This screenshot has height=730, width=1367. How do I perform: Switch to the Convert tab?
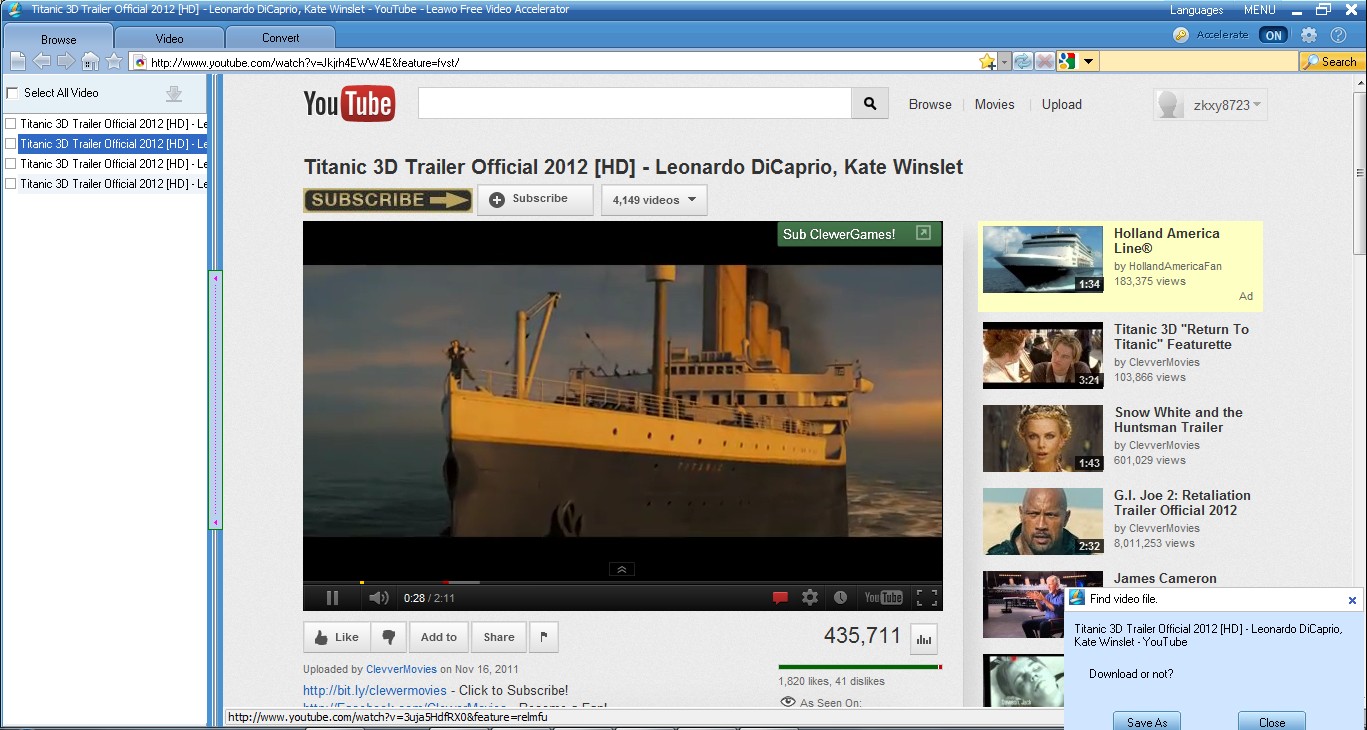click(281, 38)
